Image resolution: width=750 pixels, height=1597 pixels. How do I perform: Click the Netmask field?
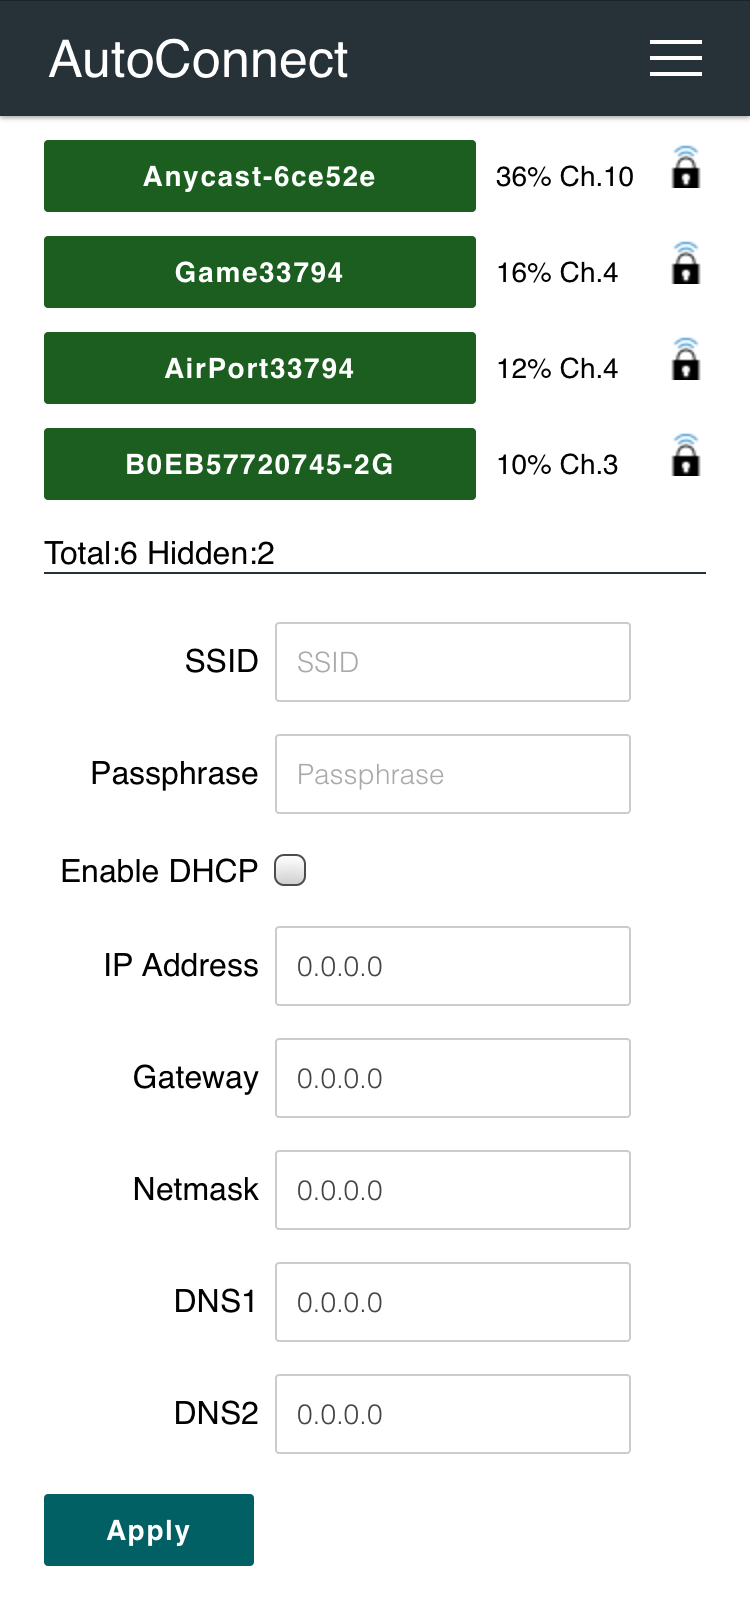(x=453, y=1190)
